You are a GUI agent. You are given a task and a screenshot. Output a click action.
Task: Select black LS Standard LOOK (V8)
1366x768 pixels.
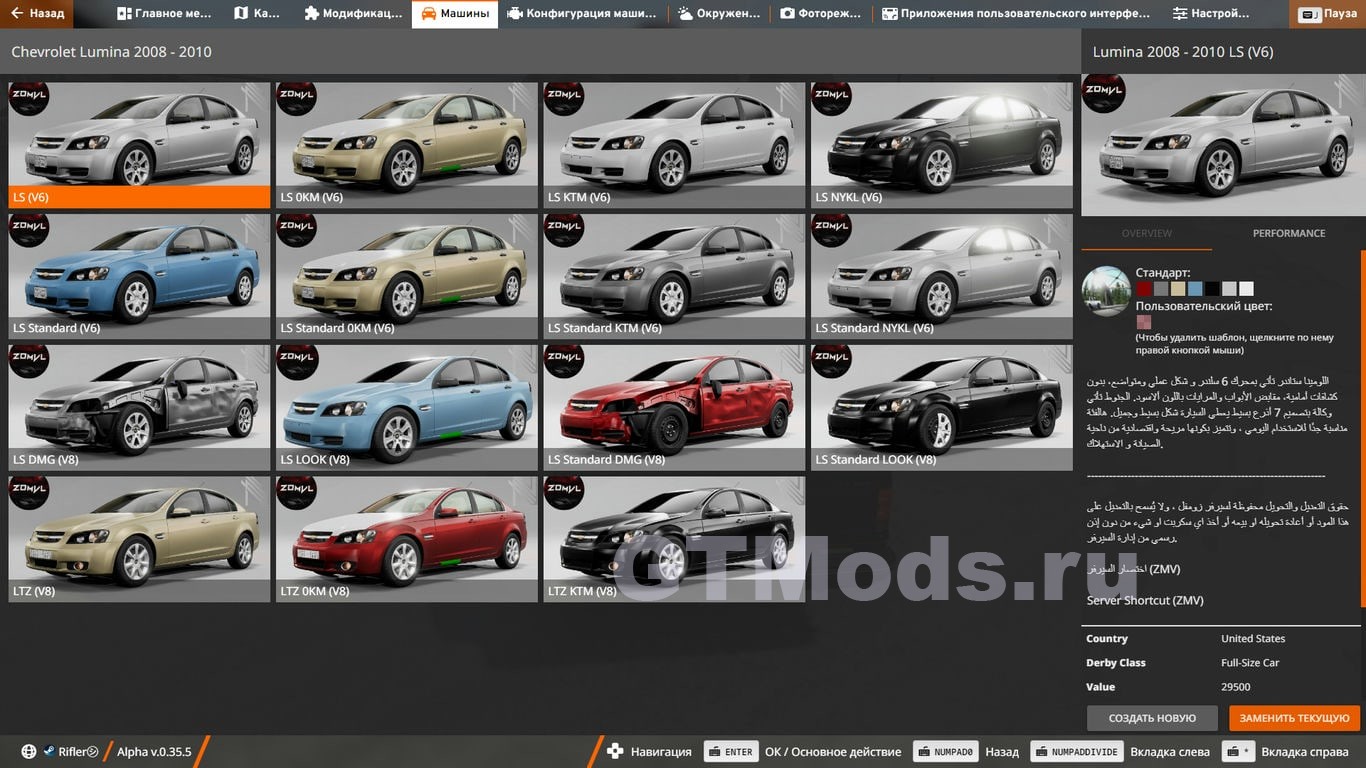tap(942, 408)
